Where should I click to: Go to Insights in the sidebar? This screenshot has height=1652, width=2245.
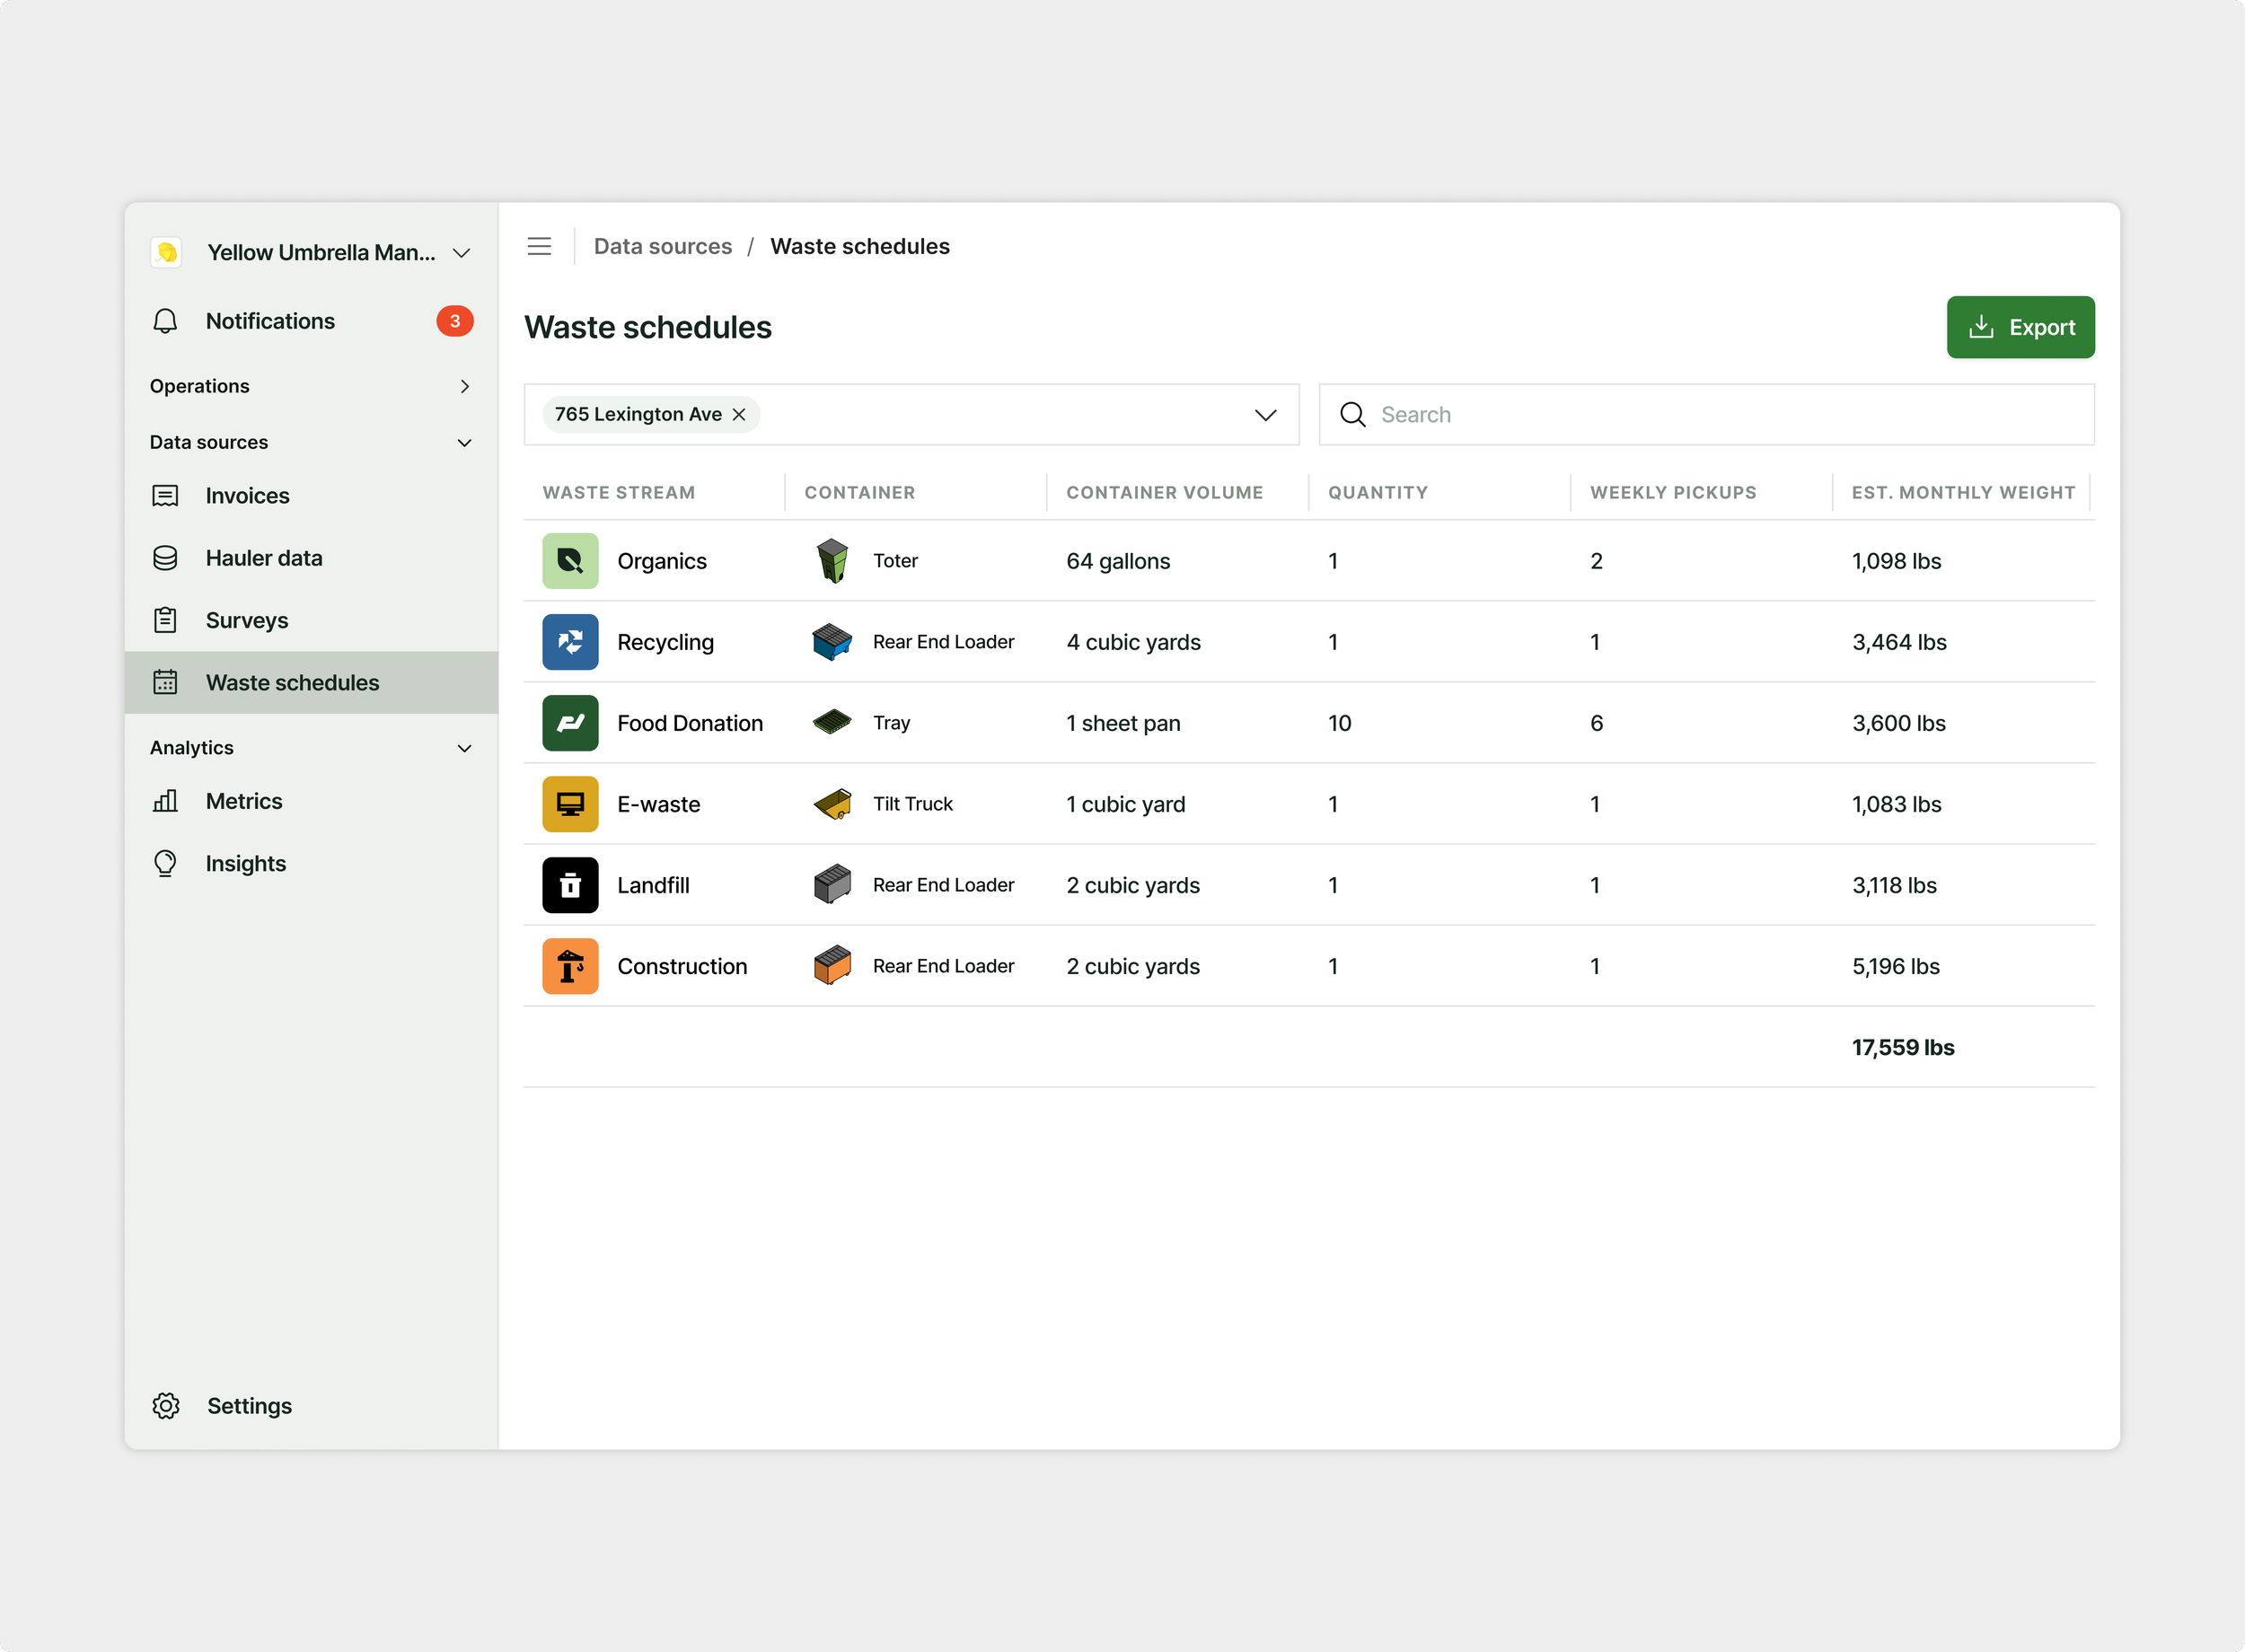(245, 863)
